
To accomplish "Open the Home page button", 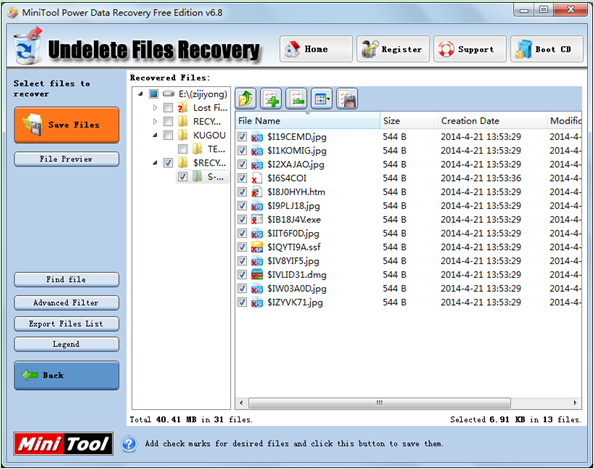I will [316, 49].
